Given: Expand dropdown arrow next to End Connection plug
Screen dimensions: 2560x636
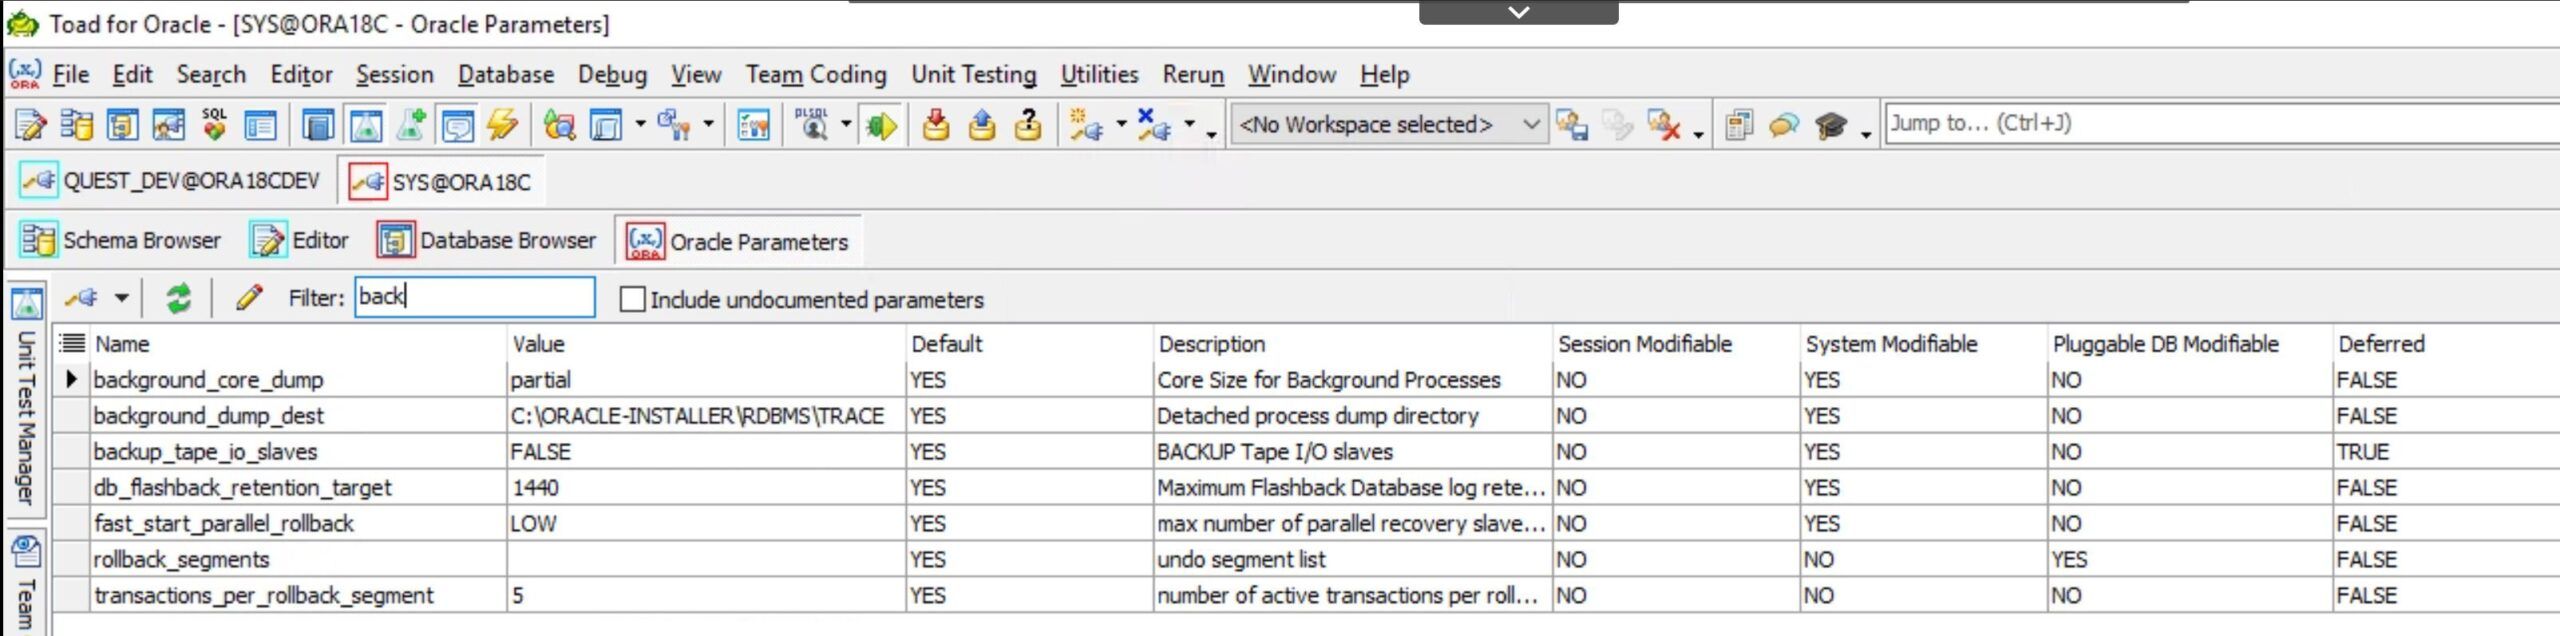Looking at the screenshot, I should click(1189, 125).
